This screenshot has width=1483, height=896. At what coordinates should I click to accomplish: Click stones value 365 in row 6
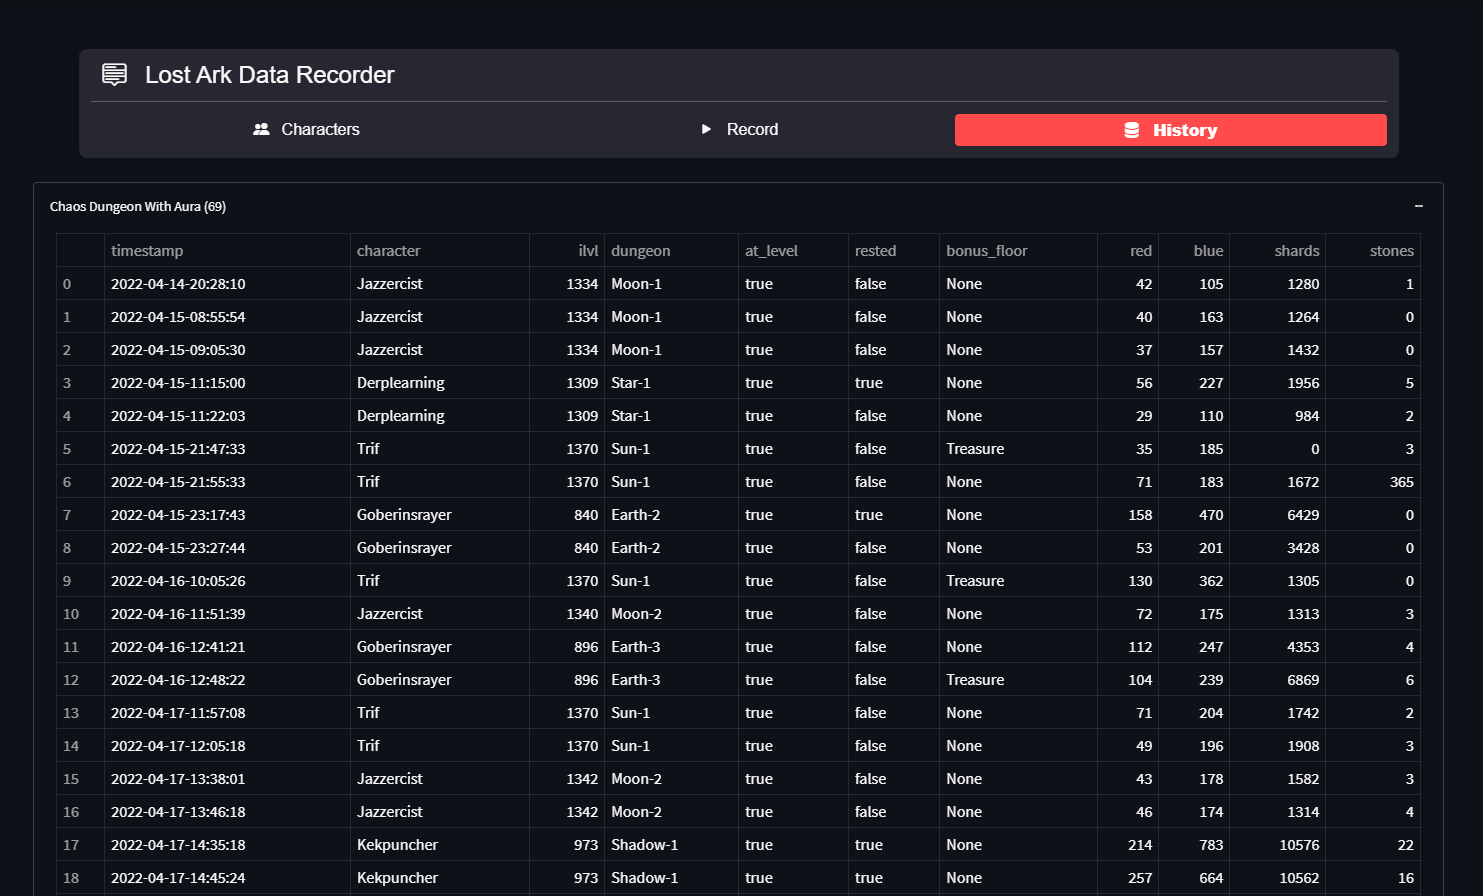[1373, 482]
